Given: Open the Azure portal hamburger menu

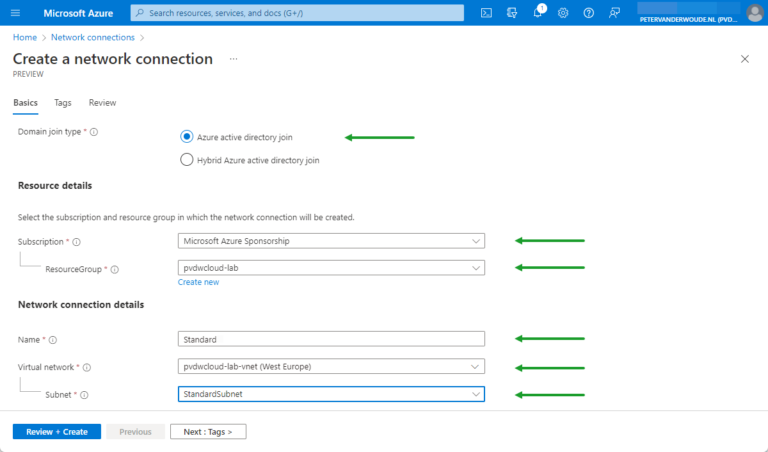Looking at the screenshot, I should (x=15, y=13).
